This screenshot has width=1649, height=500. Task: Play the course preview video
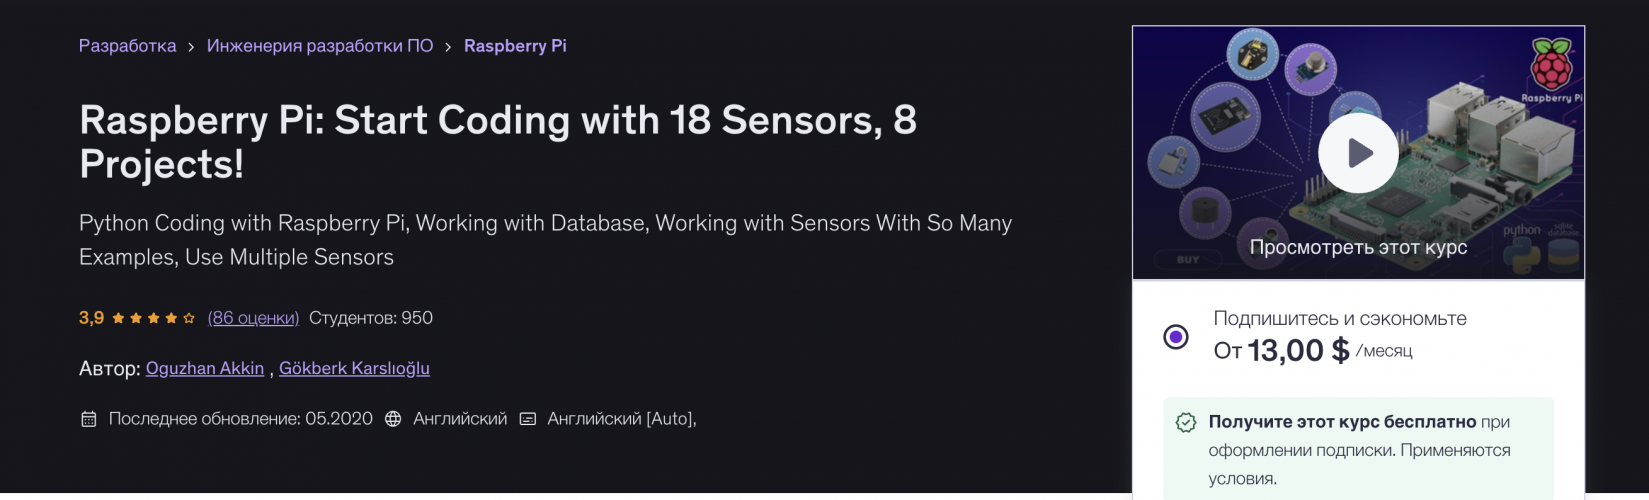click(x=1358, y=153)
